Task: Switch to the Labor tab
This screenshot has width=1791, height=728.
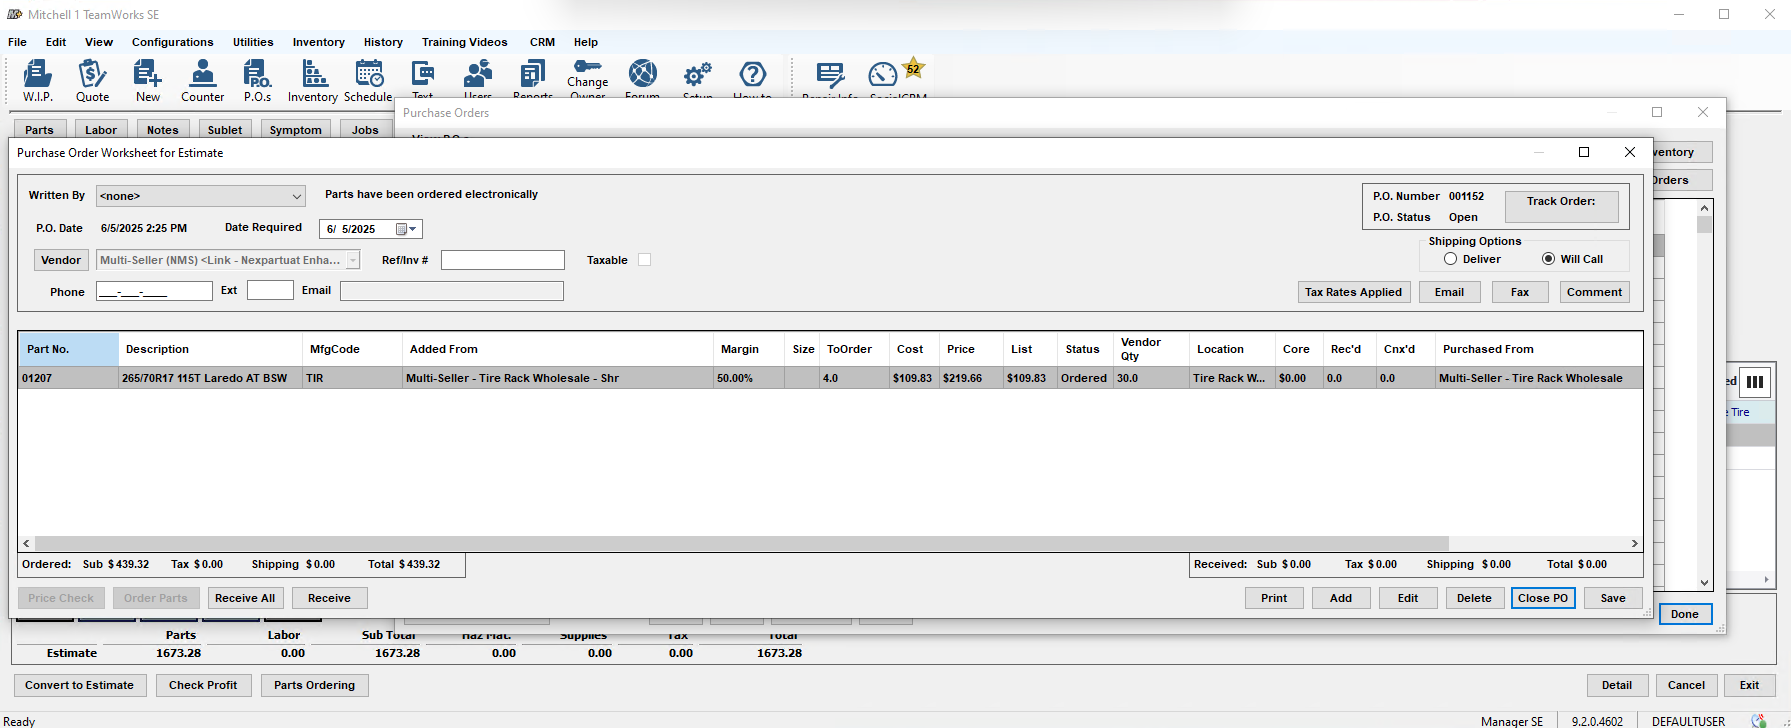Action: tap(101, 130)
